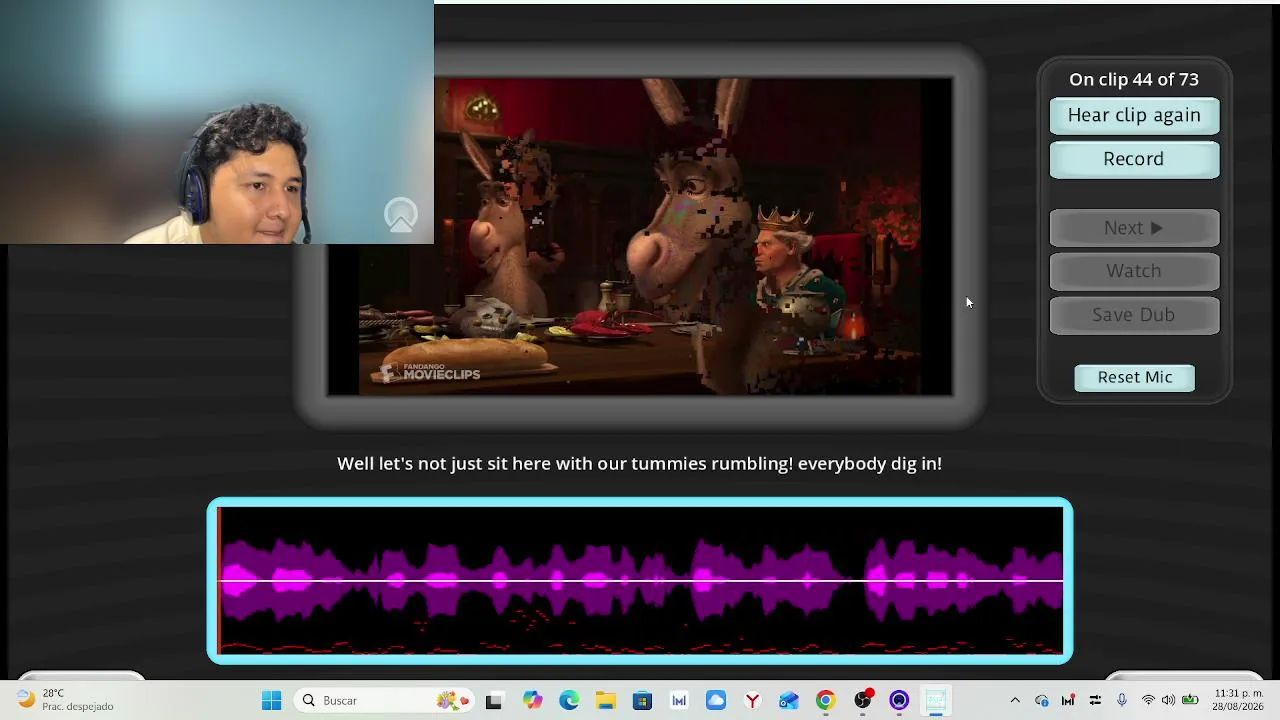The height and width of the screenshot is (720, 1280).
Task: Open the Windows Start menu
Action: point(271,701)
